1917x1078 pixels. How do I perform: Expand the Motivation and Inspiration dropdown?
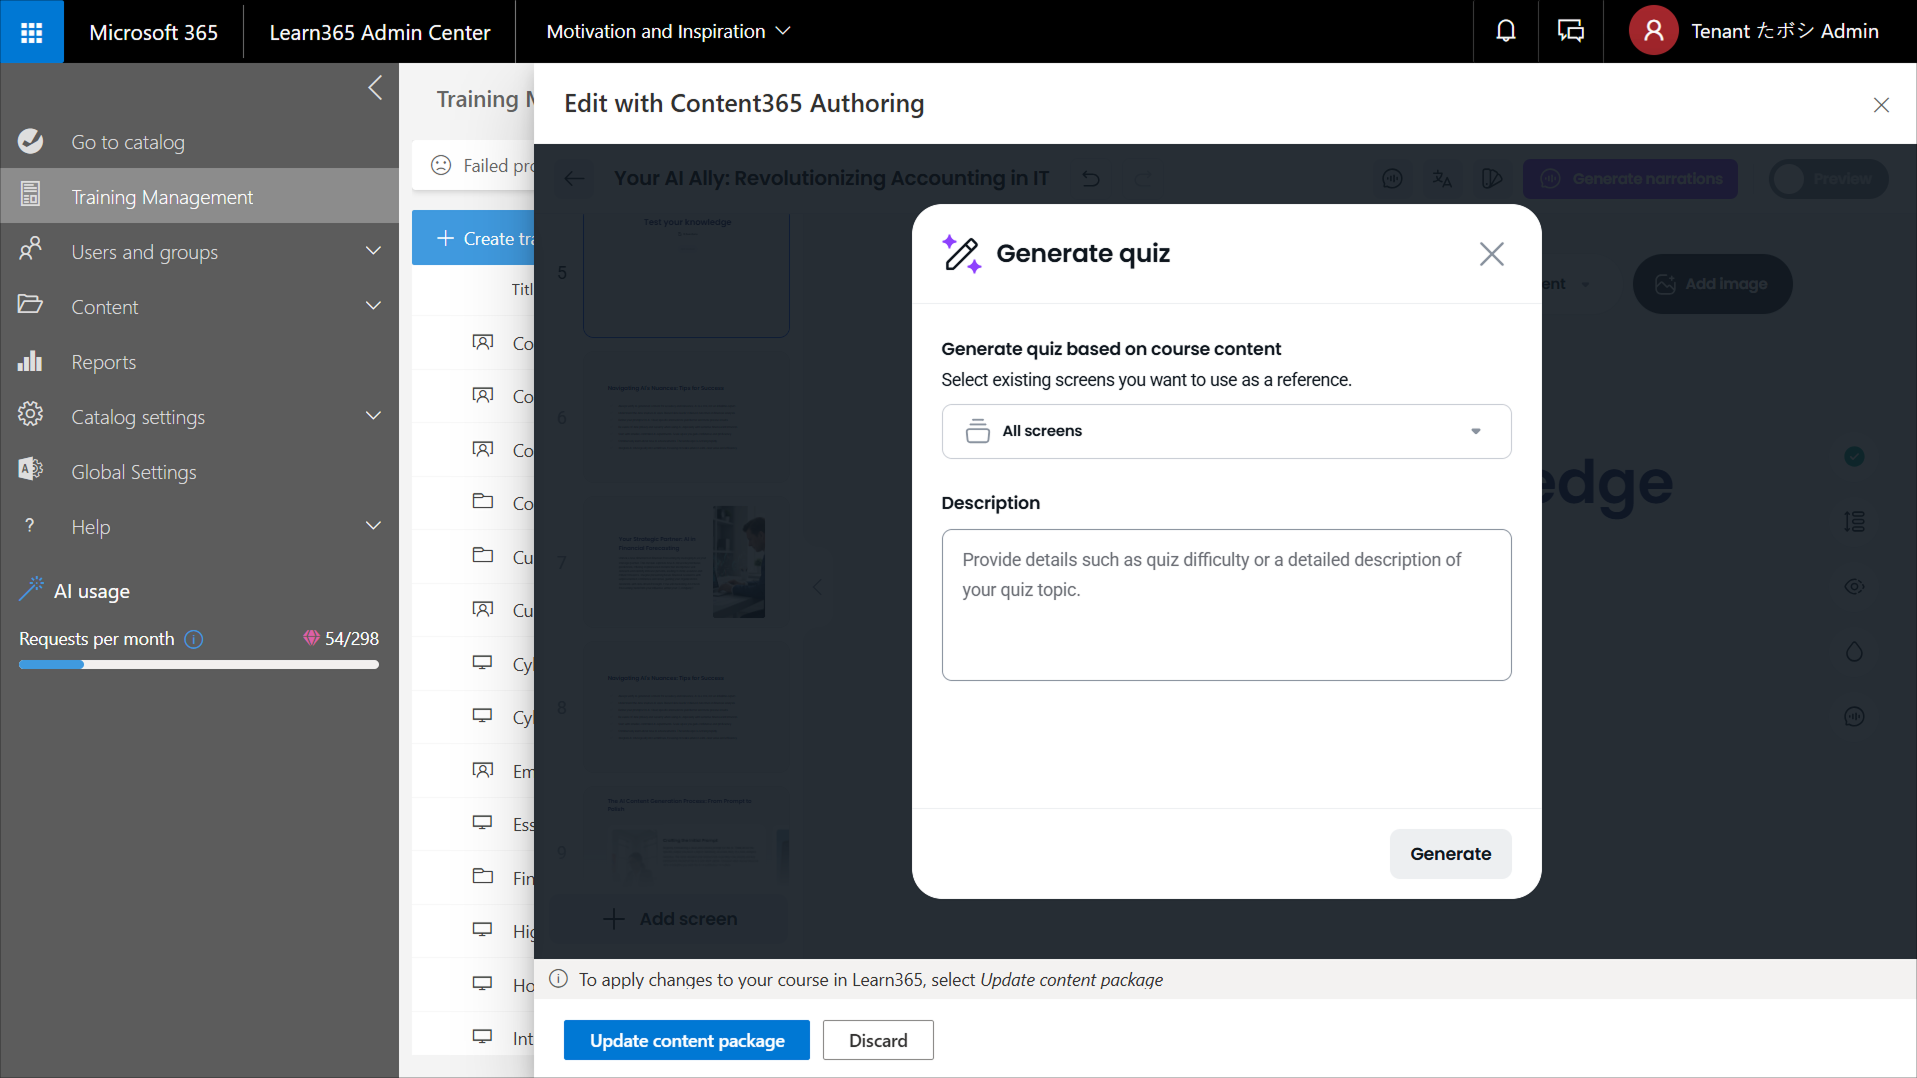(x=668, y=32)
